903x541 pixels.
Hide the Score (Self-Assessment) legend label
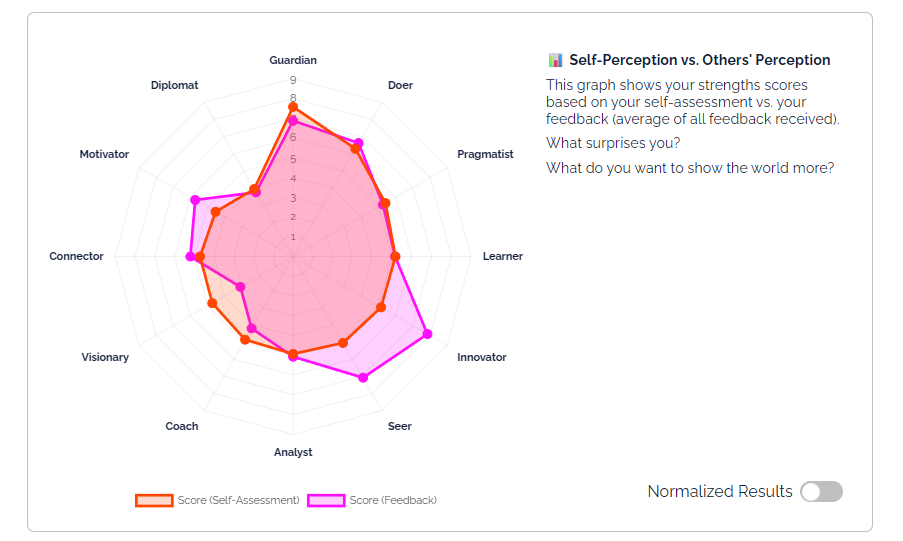[x=238, y=500]
